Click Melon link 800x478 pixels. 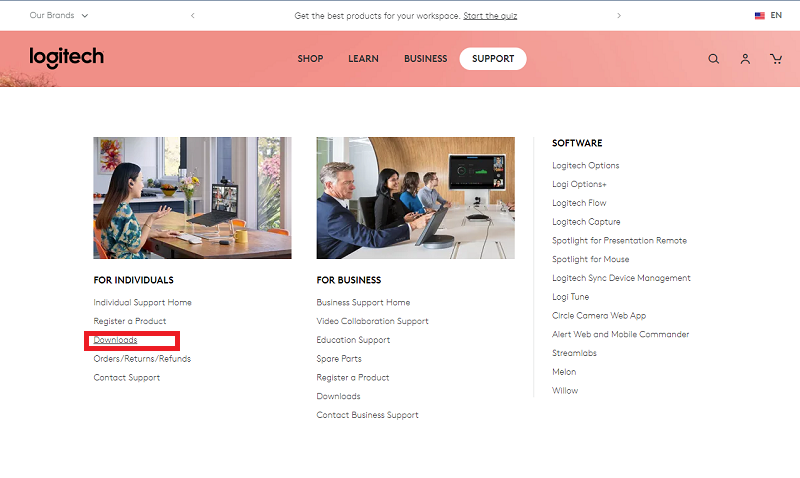564,372
